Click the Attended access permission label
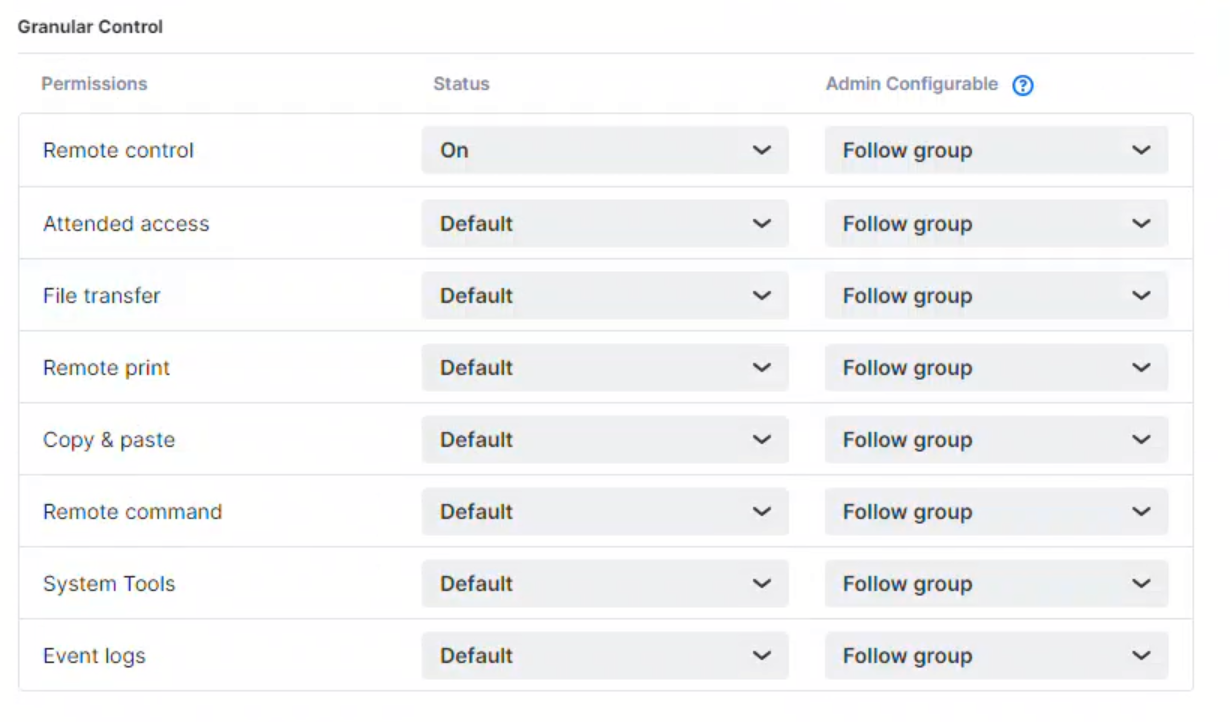The height and width of the screenshot is (722, 1230). point(126,224)
